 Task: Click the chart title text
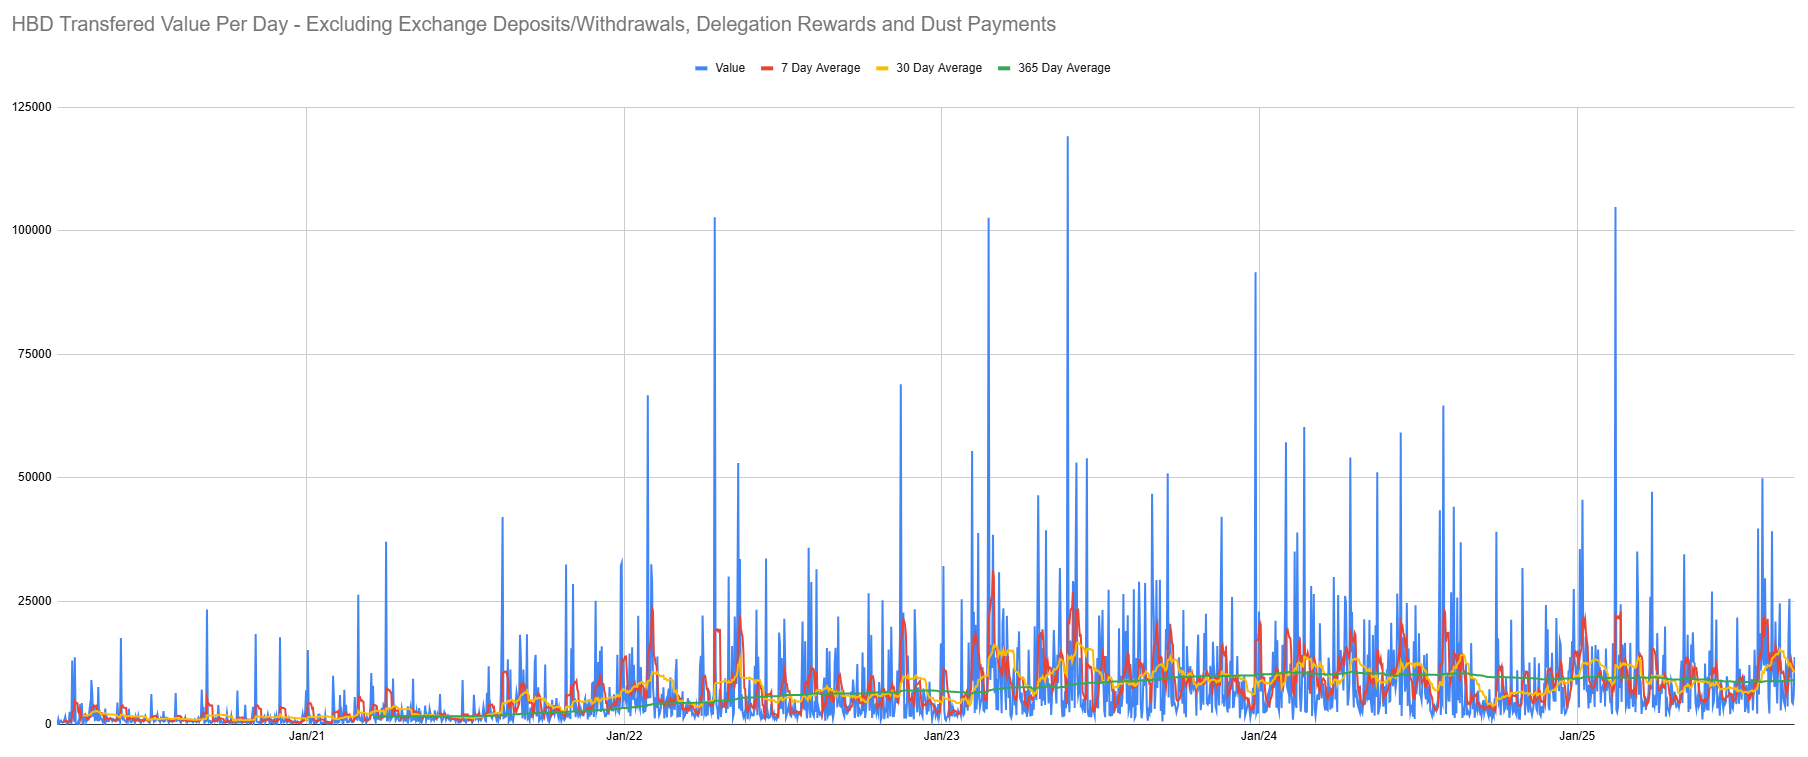533,24
